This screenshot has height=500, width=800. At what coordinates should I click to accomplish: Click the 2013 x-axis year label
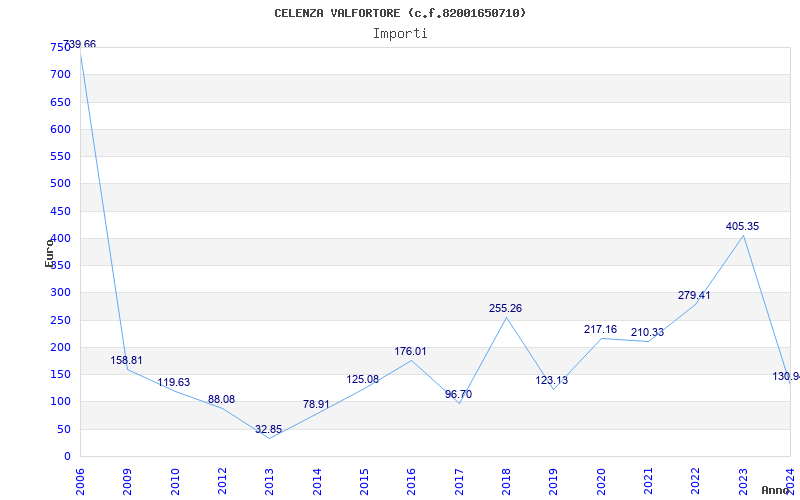coord(270,481)
